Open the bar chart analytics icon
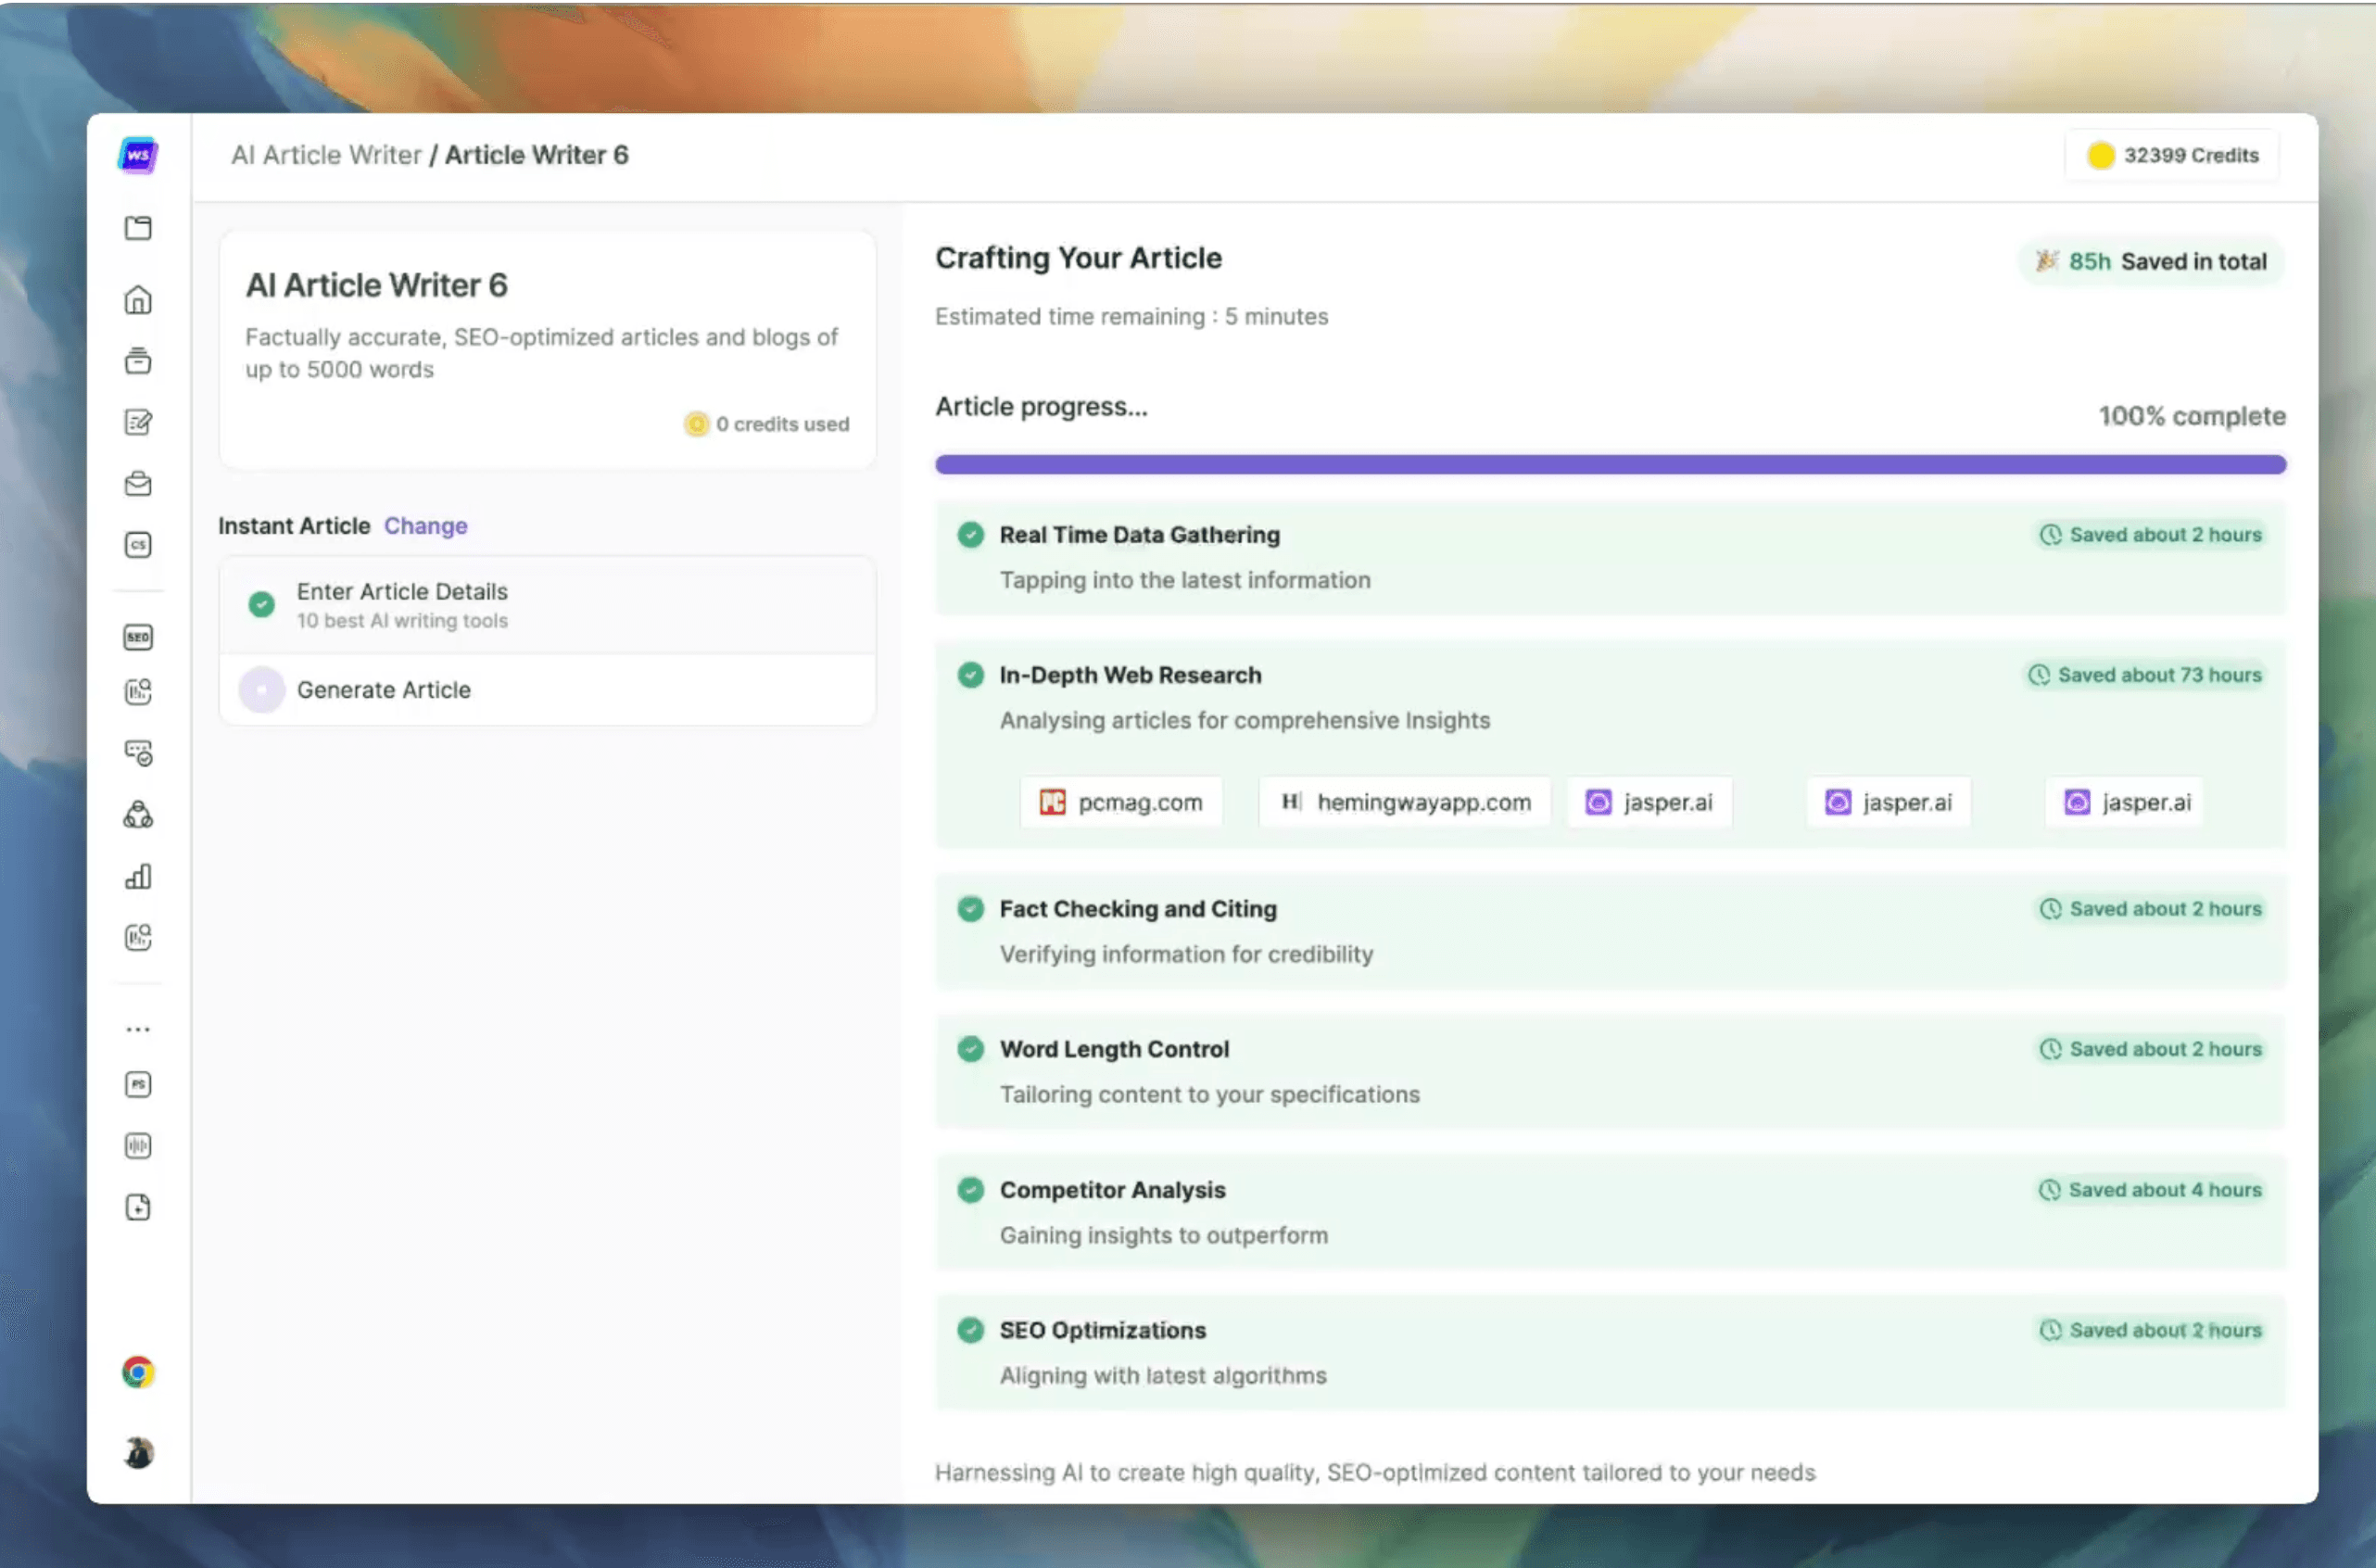Image resolution: width=2376 pixels, height=1568 pixels. 138,877
